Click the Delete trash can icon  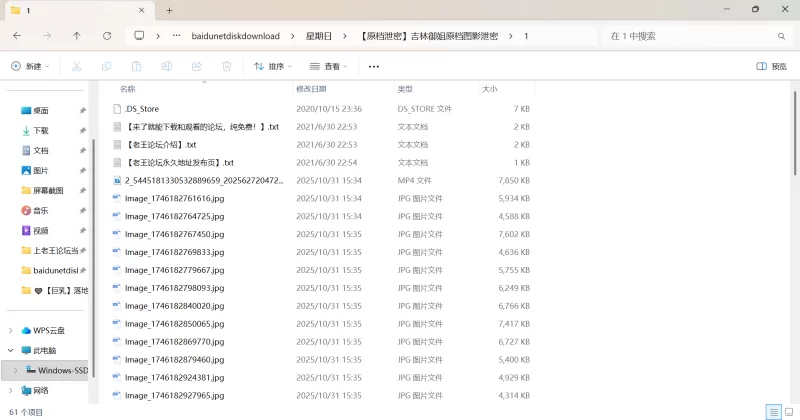(x=226, y=66)
